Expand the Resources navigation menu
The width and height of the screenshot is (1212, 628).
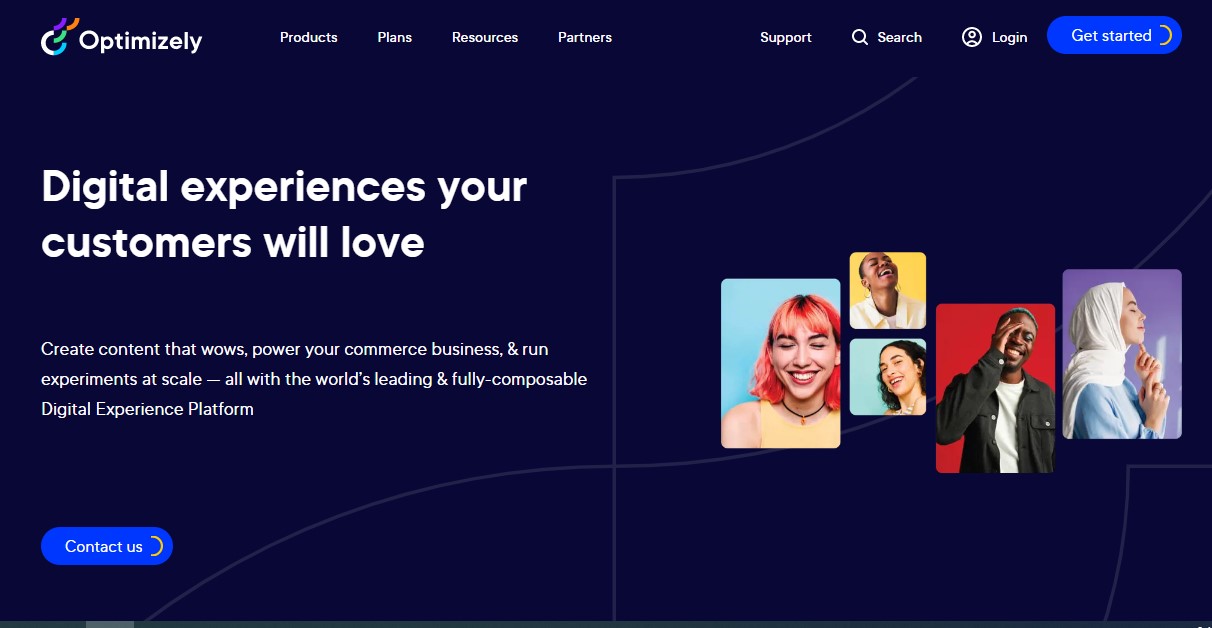[485, 37]
